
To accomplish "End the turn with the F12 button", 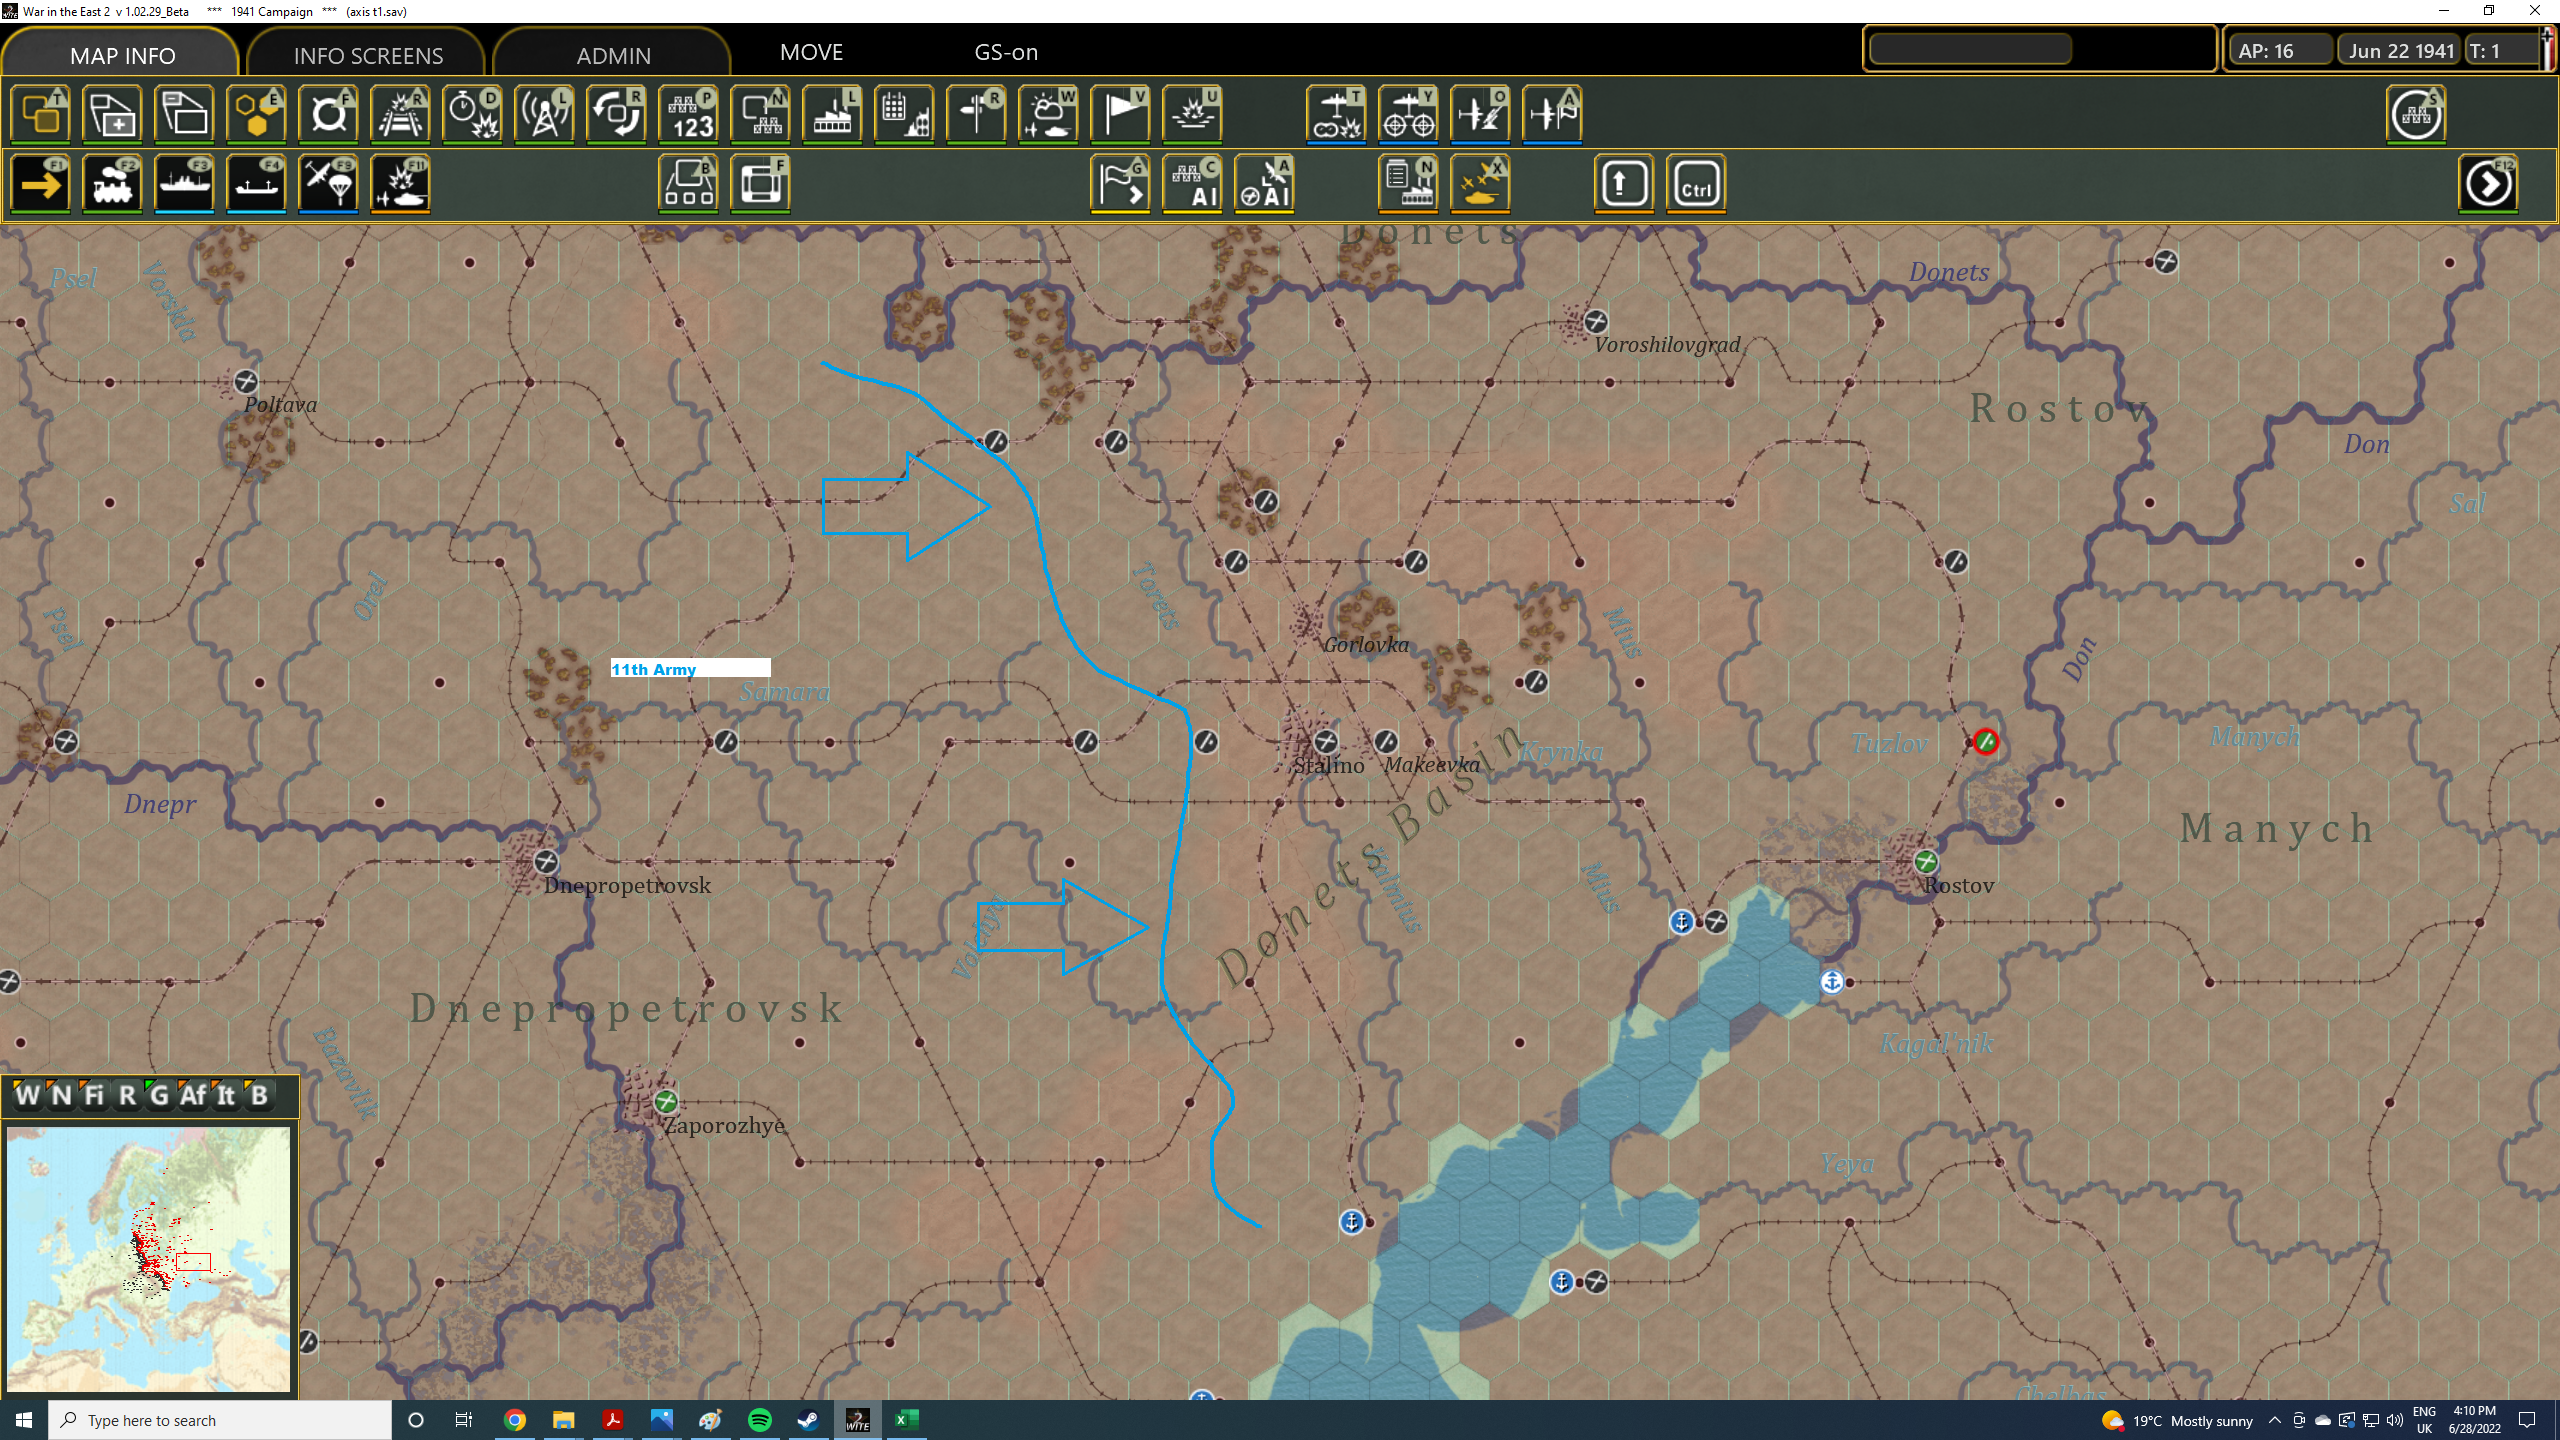I will click(2488, 183).
